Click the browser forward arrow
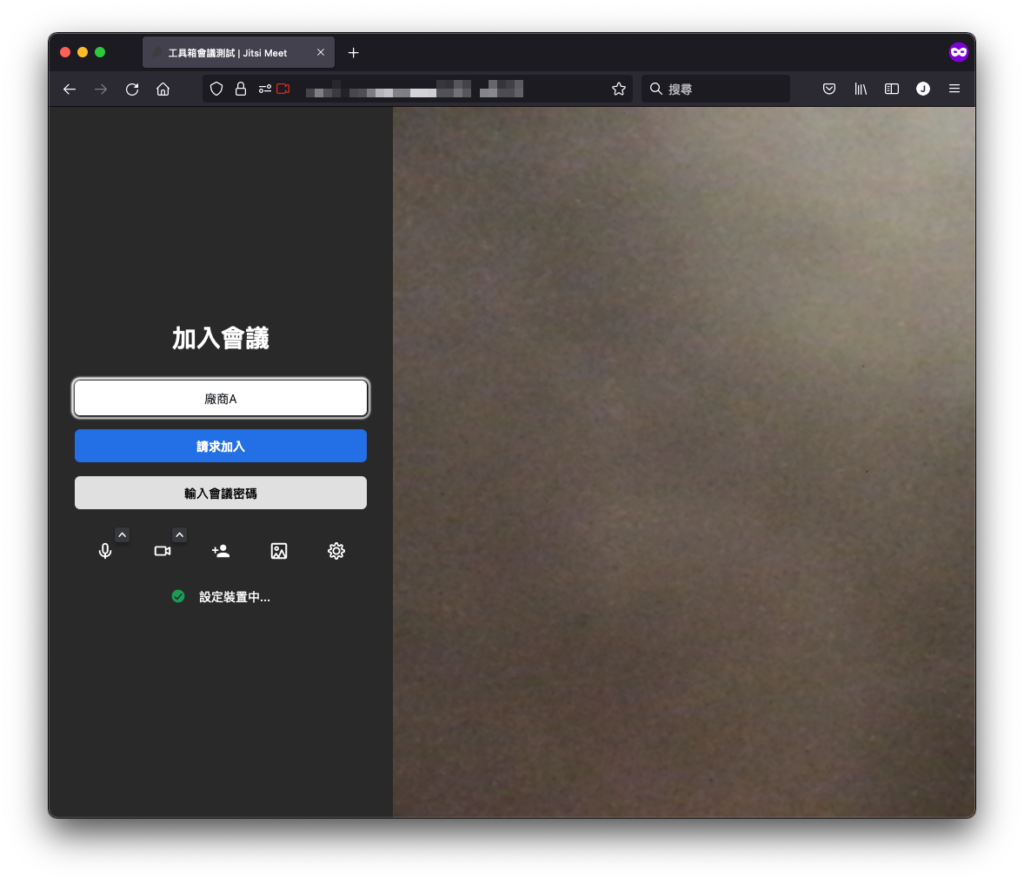The height and width of the screenshot is (882, 1024). pos(101,89)
